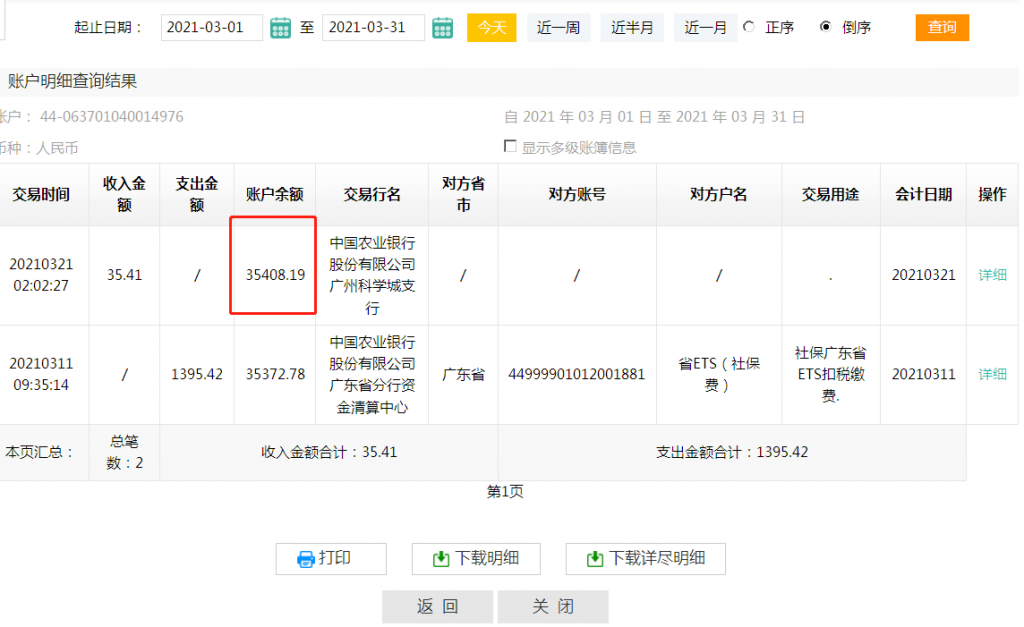This screenshot has width=1024, height=627.
Task: Click the 关闭 close button
Action: (x=553, y=607)
